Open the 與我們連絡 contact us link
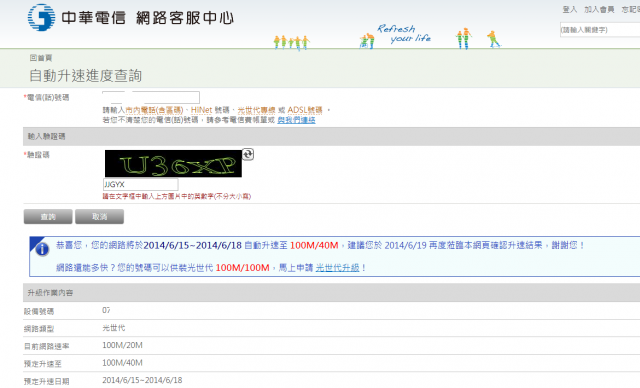Viewport: 640px width, 388px height. point(296,120)
